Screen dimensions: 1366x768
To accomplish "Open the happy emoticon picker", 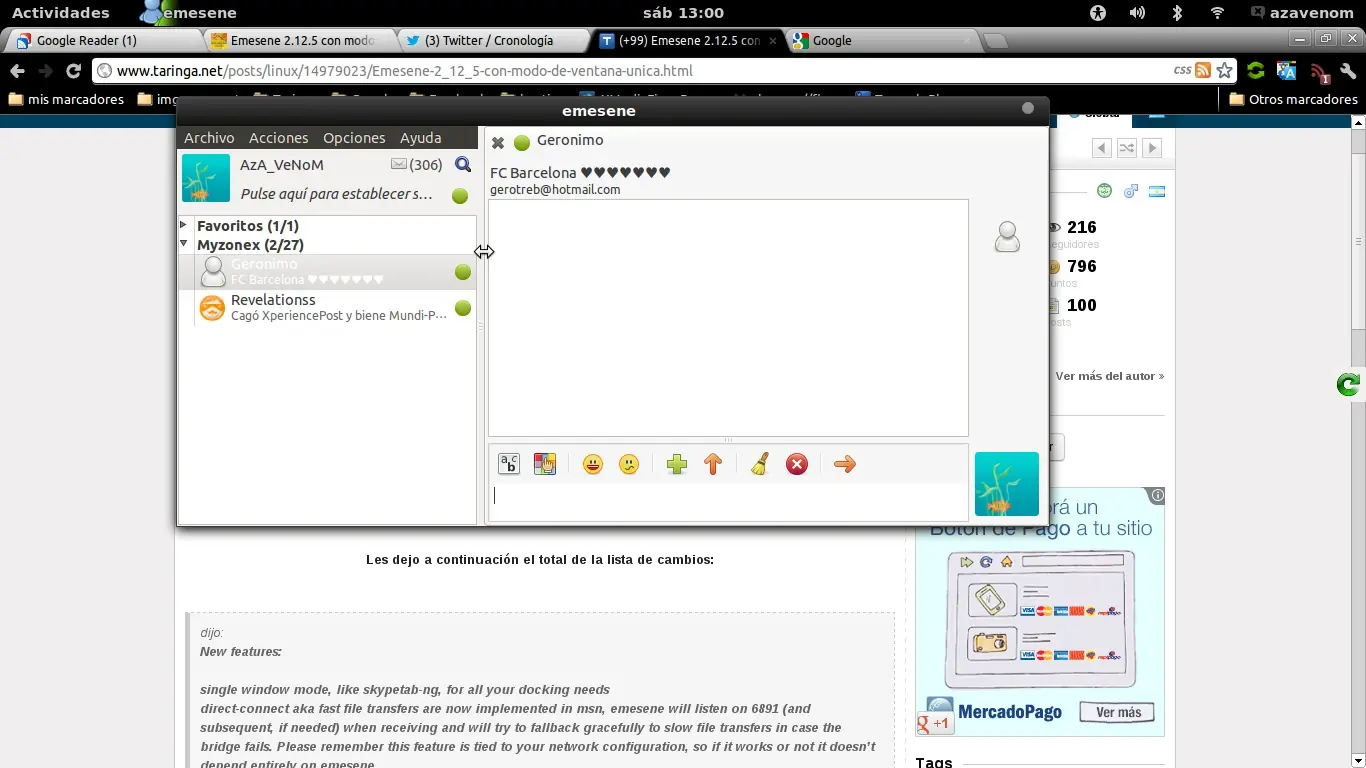I will [593, 464].
